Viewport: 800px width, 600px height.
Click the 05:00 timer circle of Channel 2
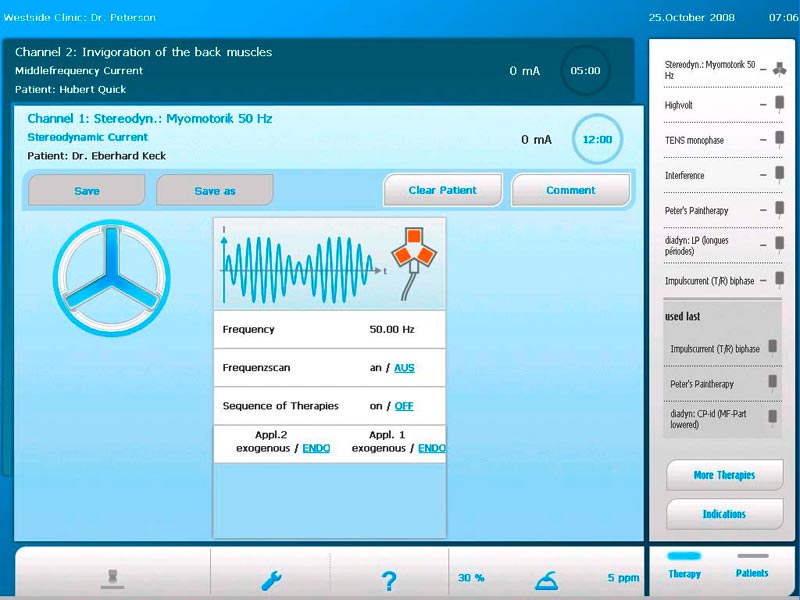(x=585, y=70)
